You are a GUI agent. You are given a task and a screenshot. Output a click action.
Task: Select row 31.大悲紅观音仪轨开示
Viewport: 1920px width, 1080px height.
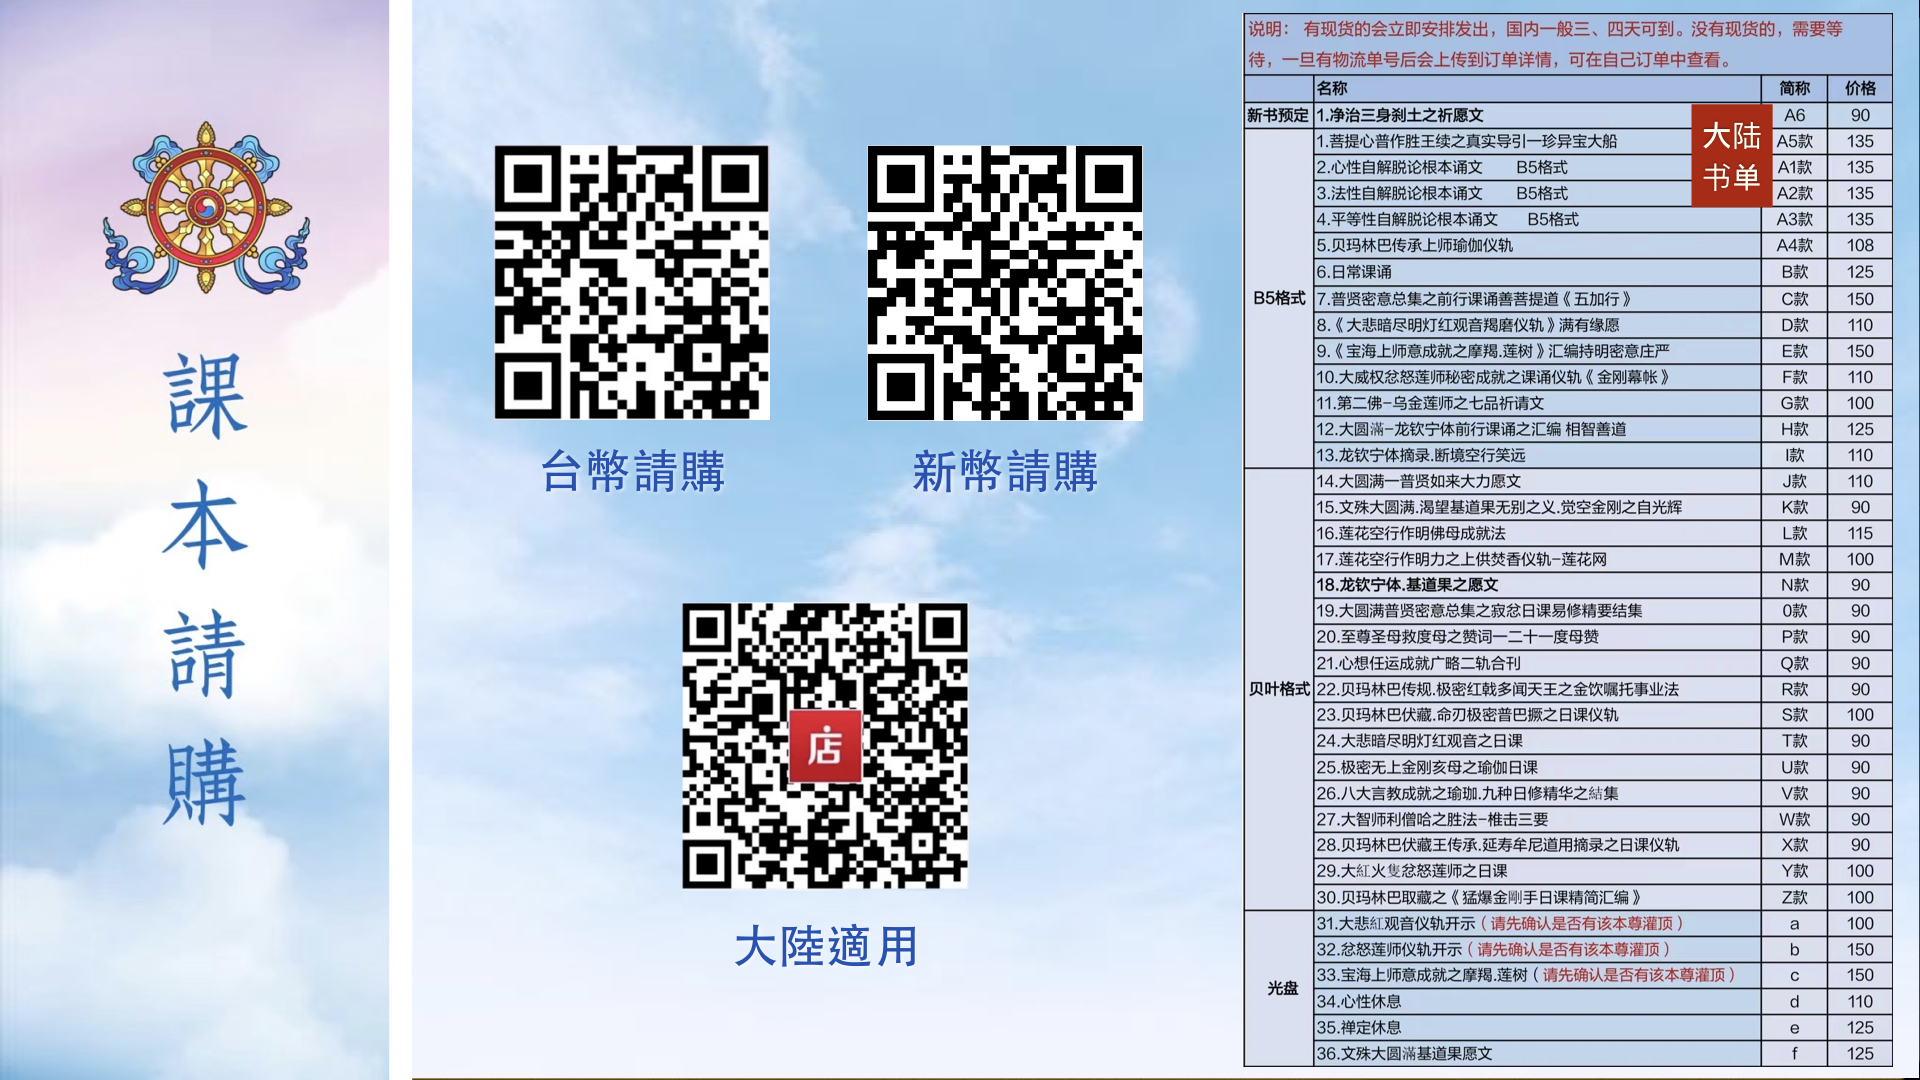[x=1538, y=923]
